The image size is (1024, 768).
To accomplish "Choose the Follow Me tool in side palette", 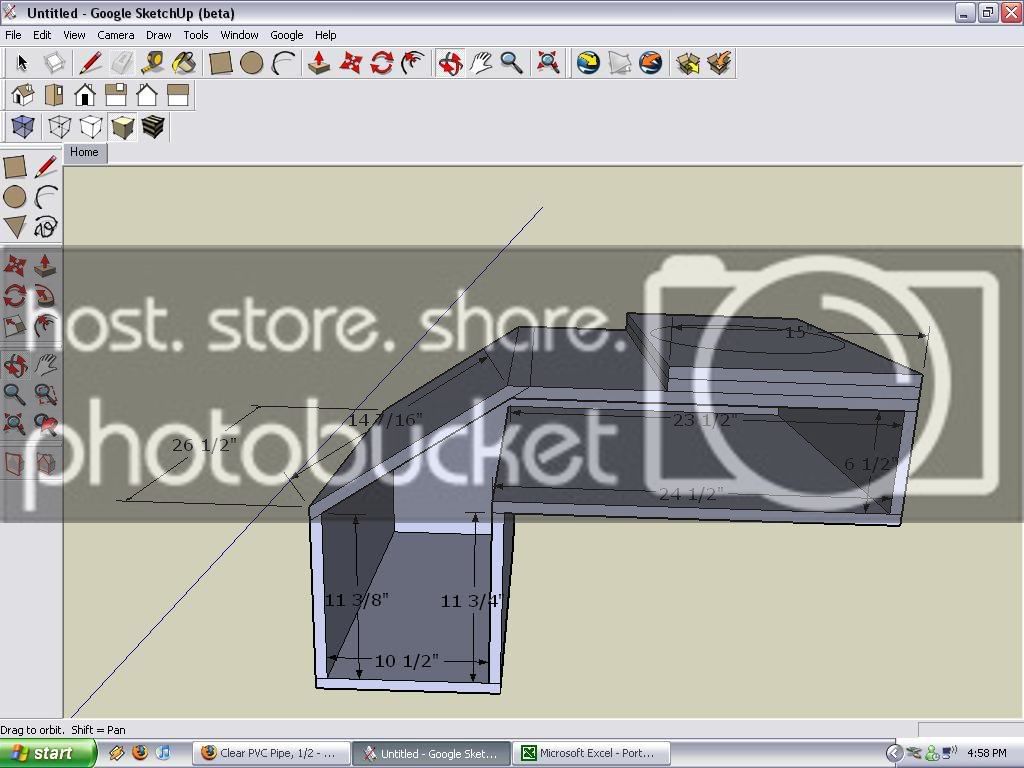I will click(46, 296).
